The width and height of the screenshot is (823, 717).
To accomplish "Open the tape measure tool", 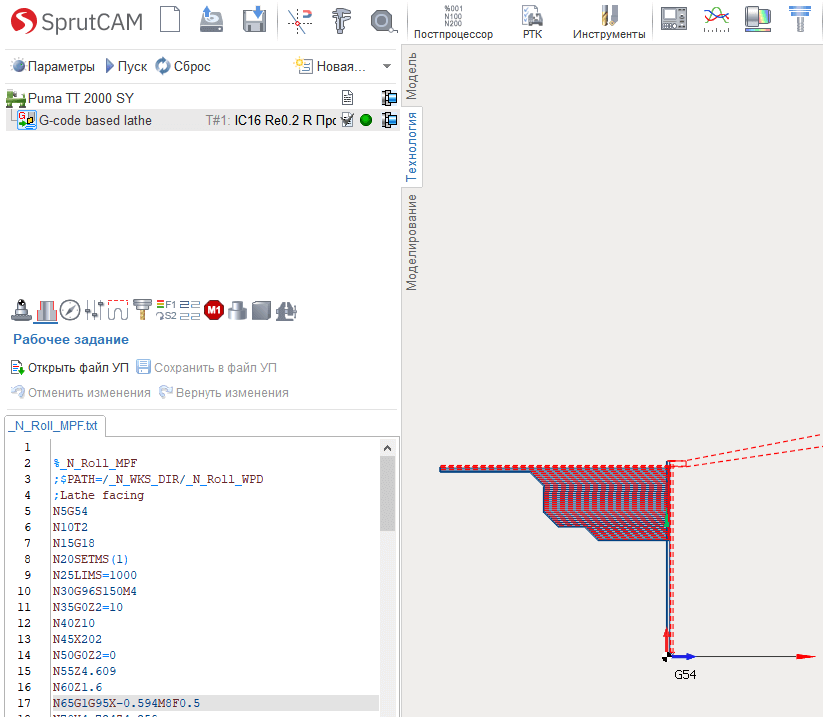I will pos(383,22).
